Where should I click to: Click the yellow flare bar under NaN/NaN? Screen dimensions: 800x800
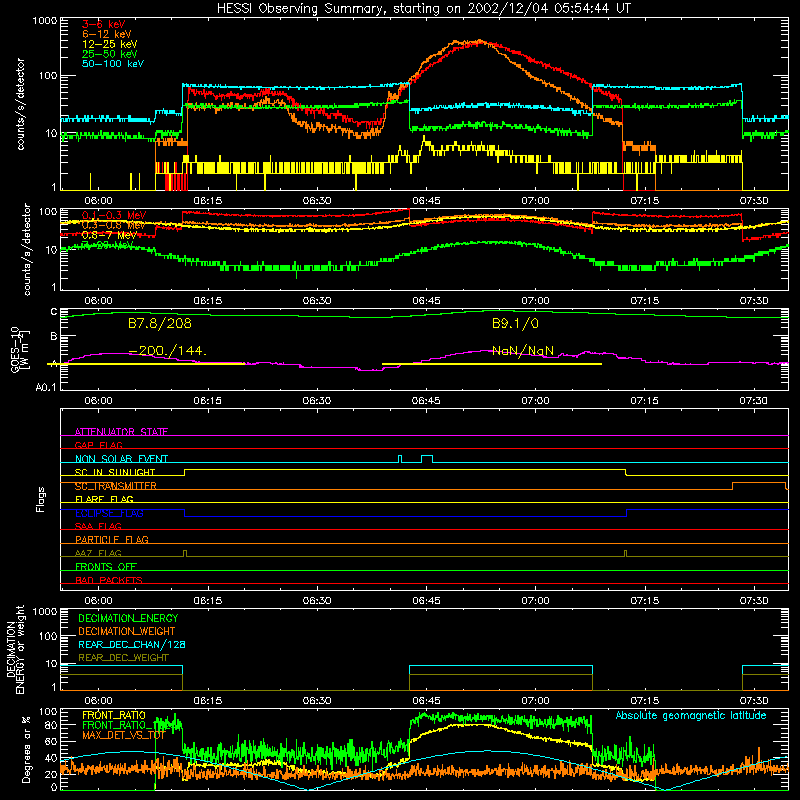tap(492, 364)
